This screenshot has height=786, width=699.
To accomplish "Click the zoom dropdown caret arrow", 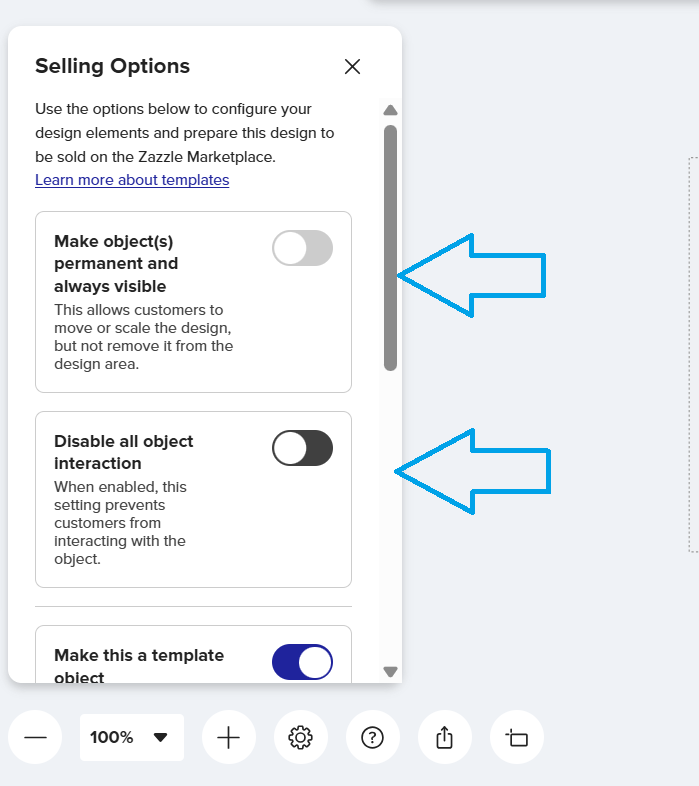I will [x=160, y=738].
